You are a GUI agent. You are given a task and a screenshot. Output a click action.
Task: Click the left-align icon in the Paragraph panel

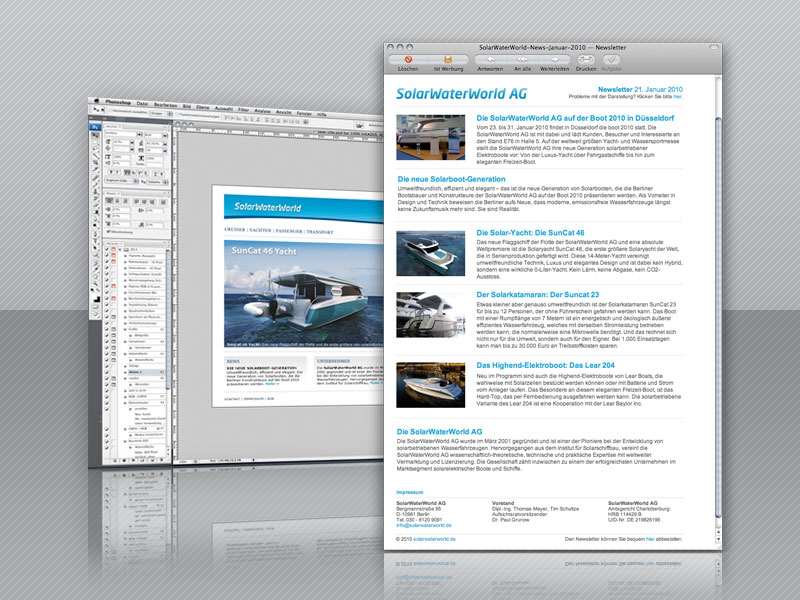point(110,201)
